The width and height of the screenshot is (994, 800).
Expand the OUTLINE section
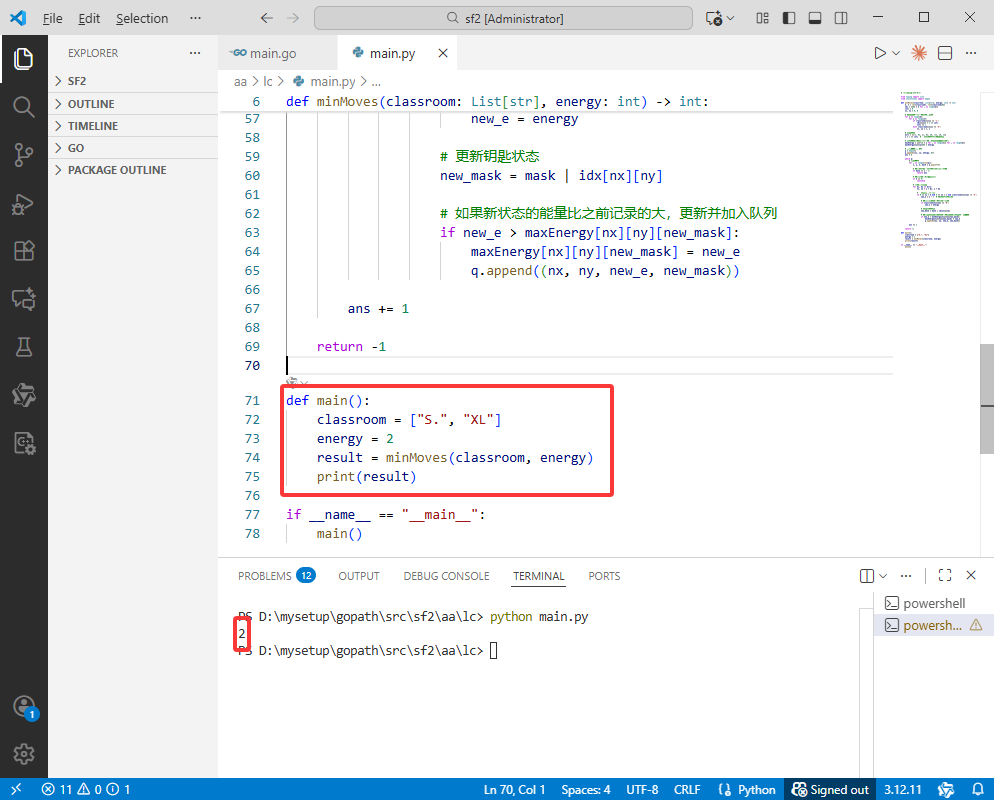[133, 104]
